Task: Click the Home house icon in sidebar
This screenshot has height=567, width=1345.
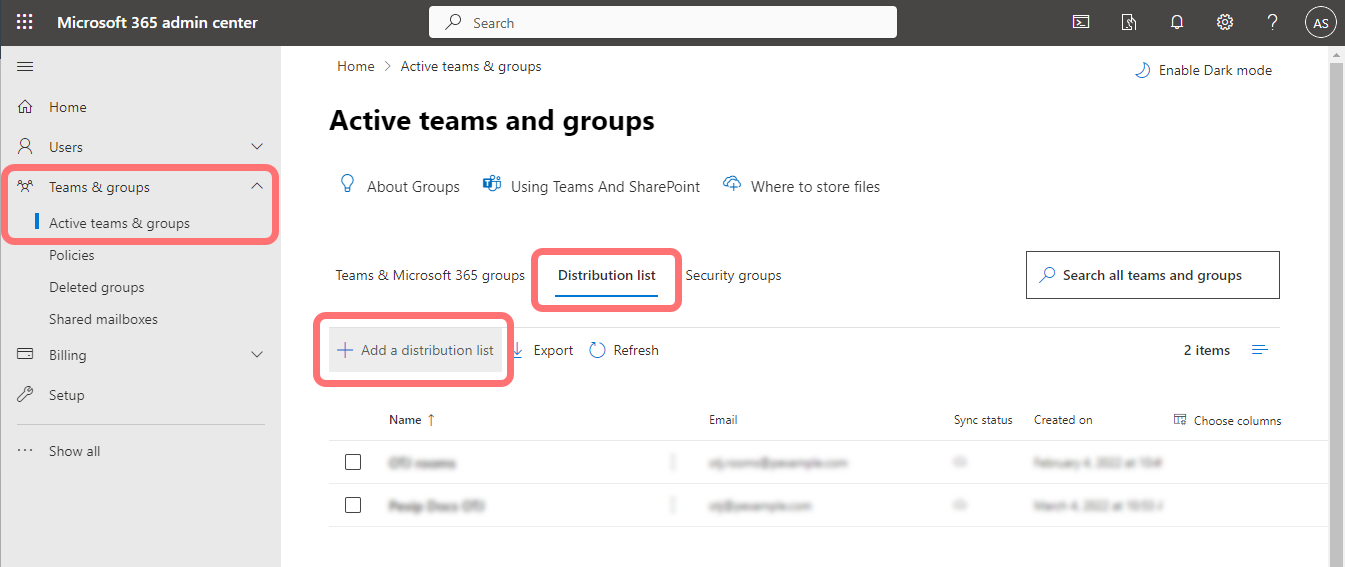Action: tap(26, 107)
